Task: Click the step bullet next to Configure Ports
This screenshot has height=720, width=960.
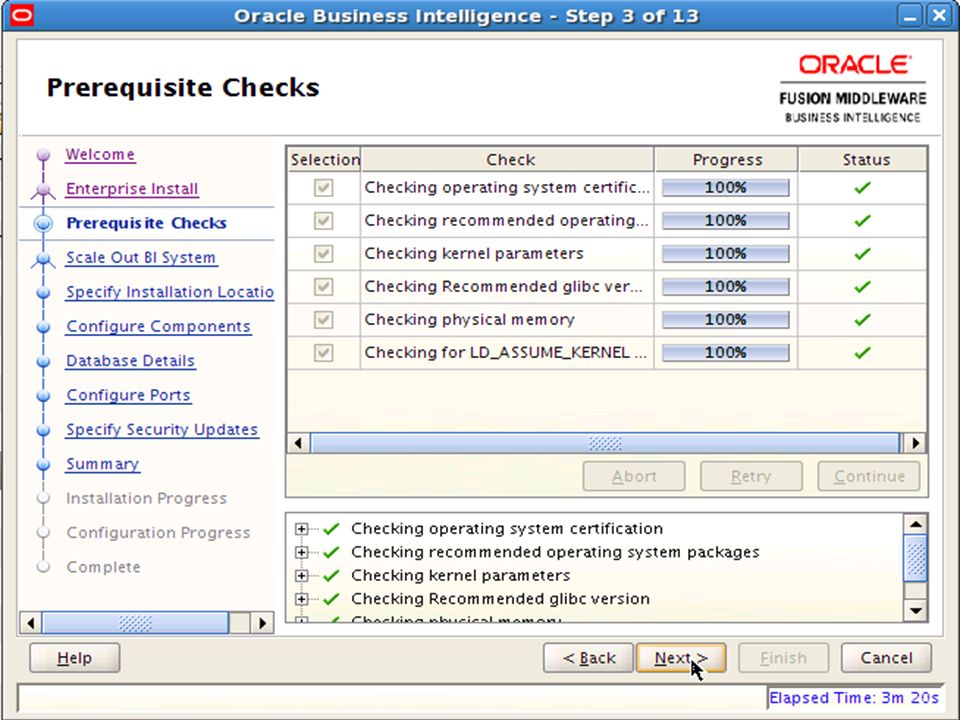Action: coord(43,396)
